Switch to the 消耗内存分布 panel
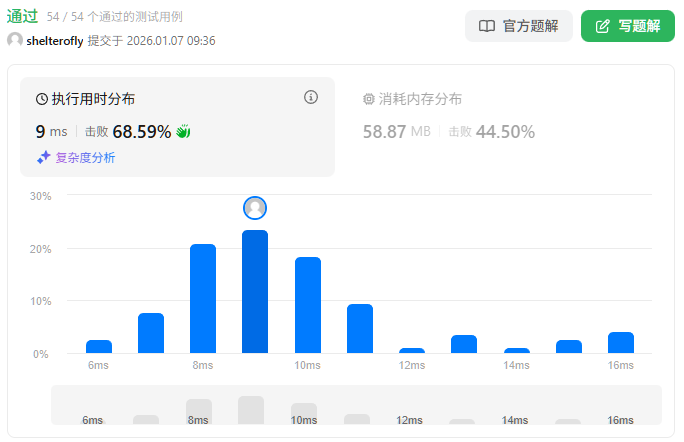684x442 pixels. pyautogui.click(x=419, y=99)
